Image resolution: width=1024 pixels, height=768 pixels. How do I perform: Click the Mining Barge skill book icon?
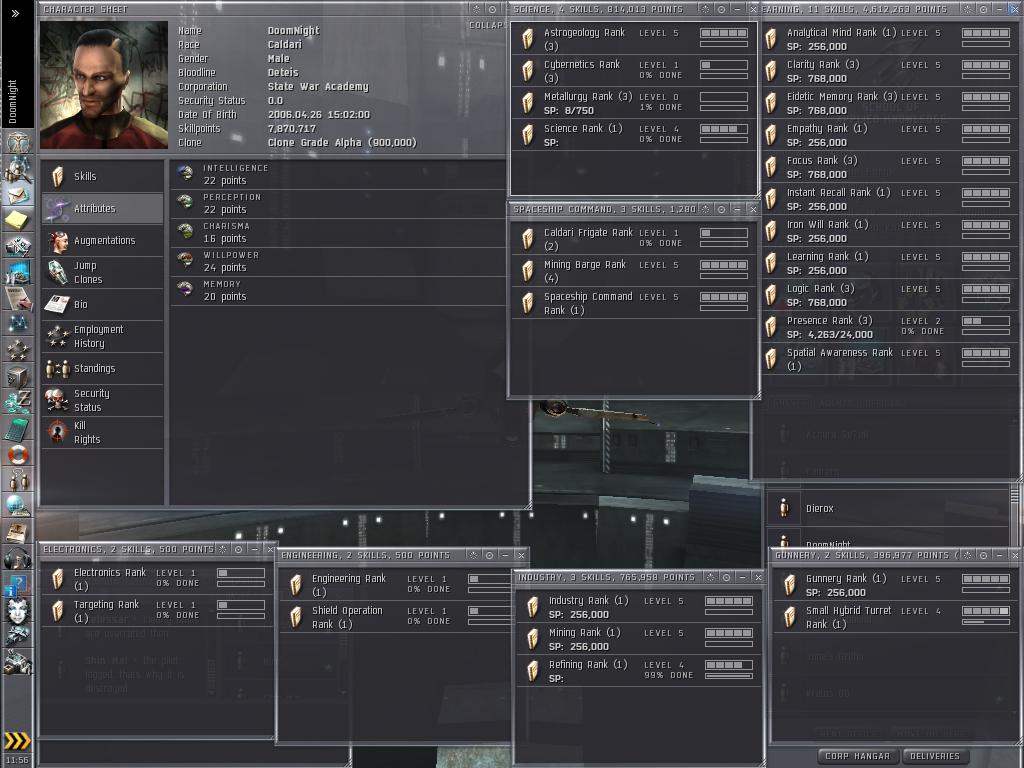(x=528, y=270)
